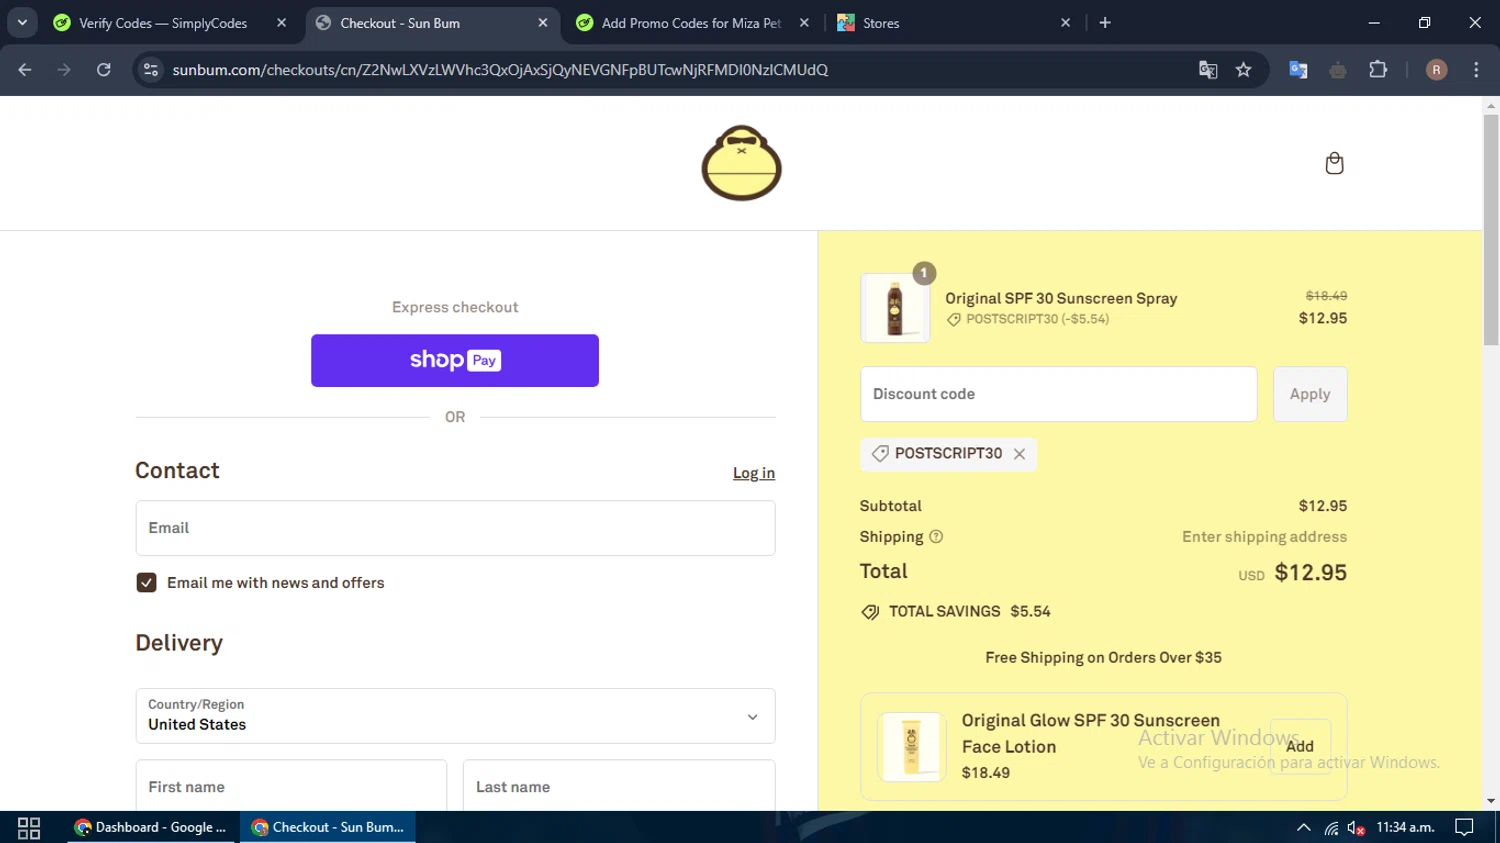Screen dimensions: 1500x843
Task: Switch to Add Promo Codes for Miza Pet tab
Action: pyautogui.click(x=691, y=22)
